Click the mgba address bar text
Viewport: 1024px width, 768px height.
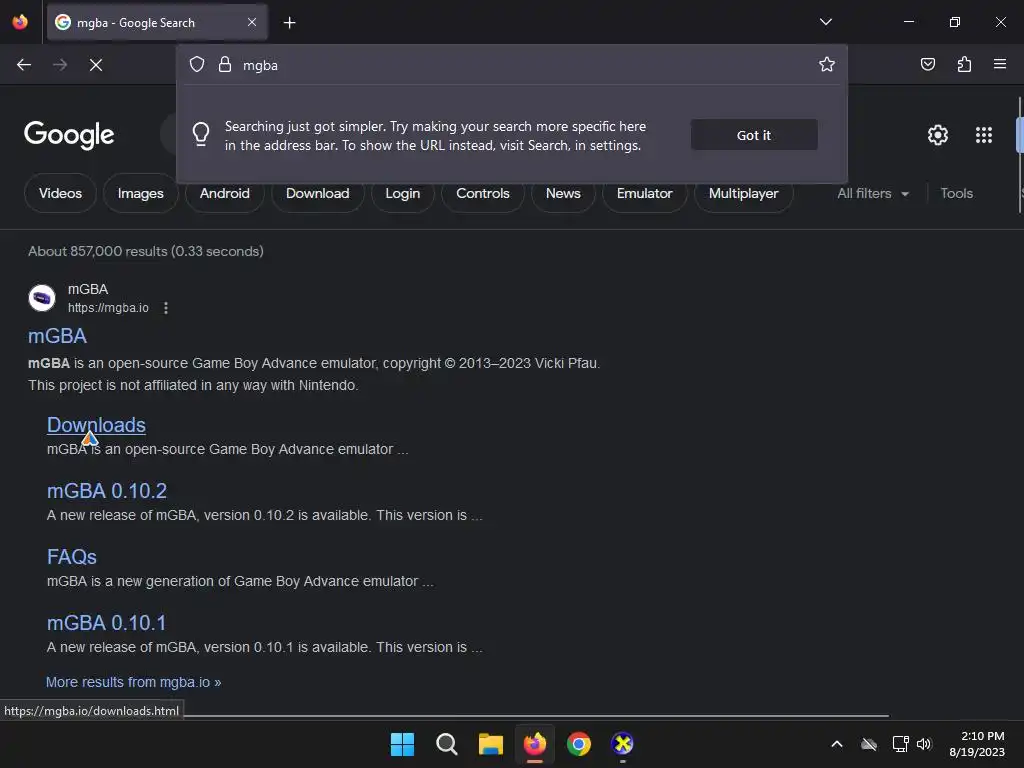coord(260,65)
